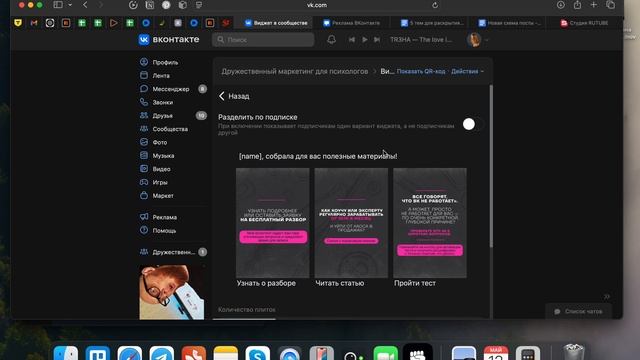Click the notifications bell icon
This screenshot has height=360, width=640.
click(x=331, y=40)
